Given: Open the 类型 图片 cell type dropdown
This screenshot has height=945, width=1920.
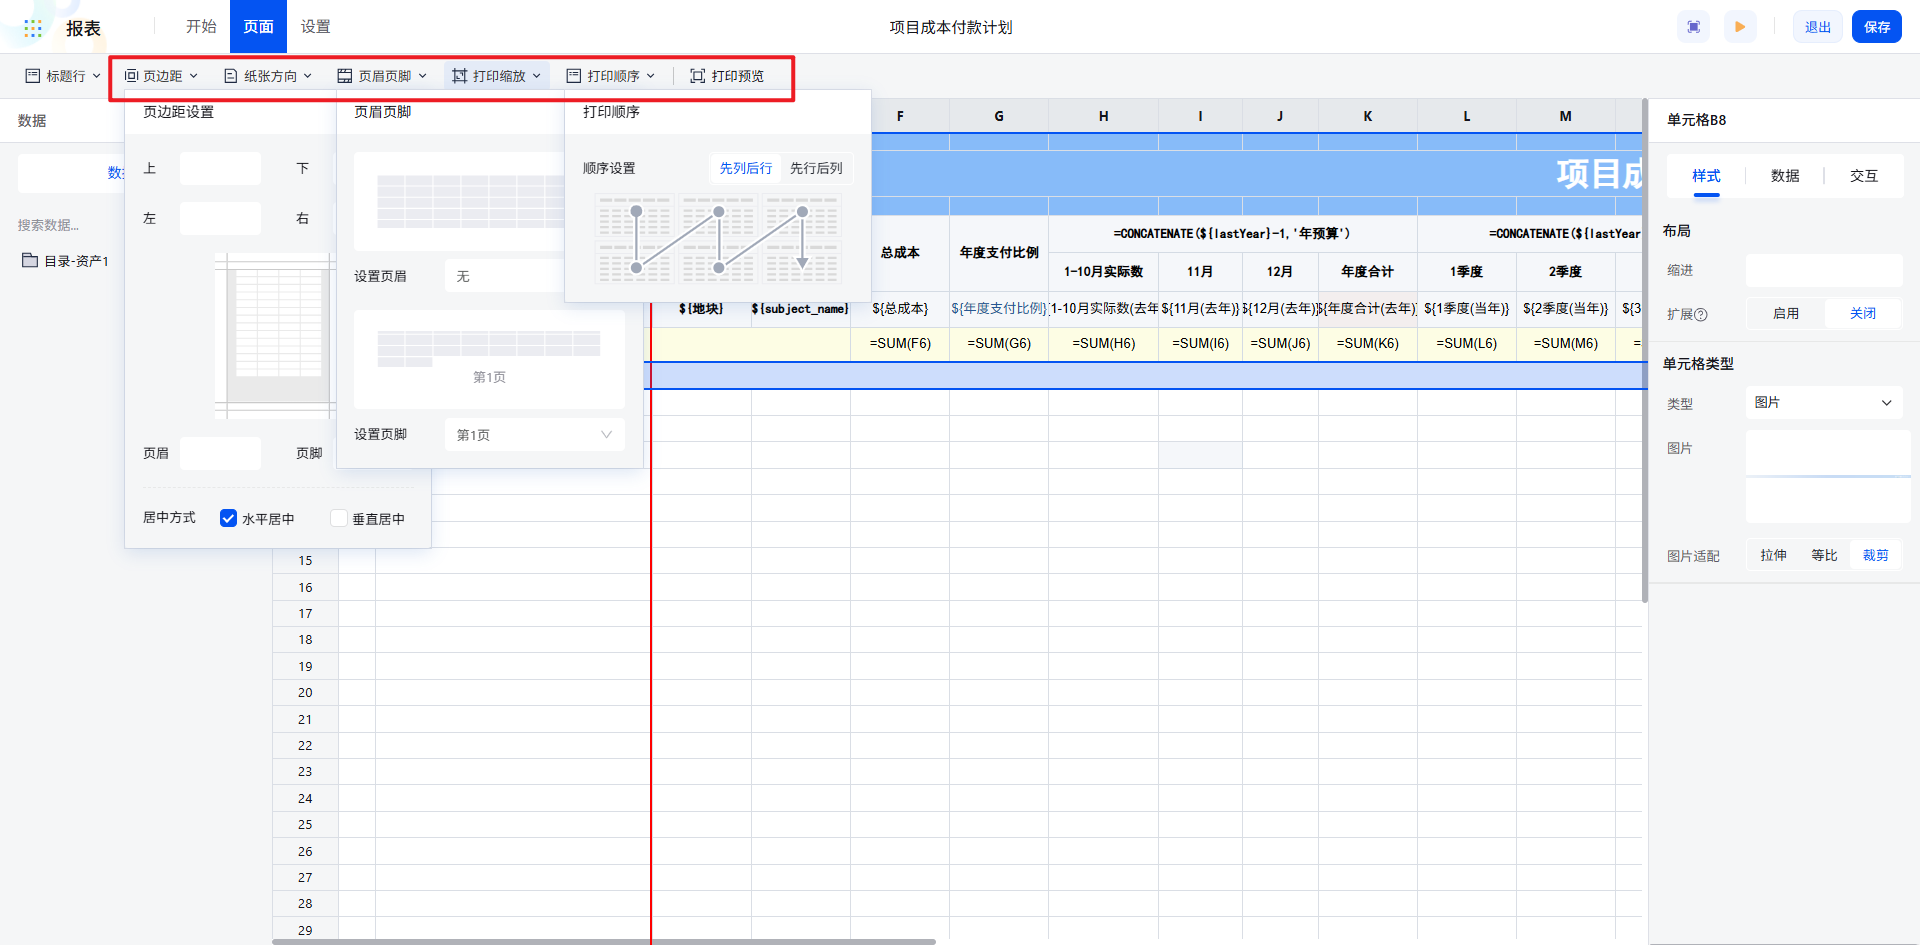Looking at the screenshot, I should (1823, 403).
